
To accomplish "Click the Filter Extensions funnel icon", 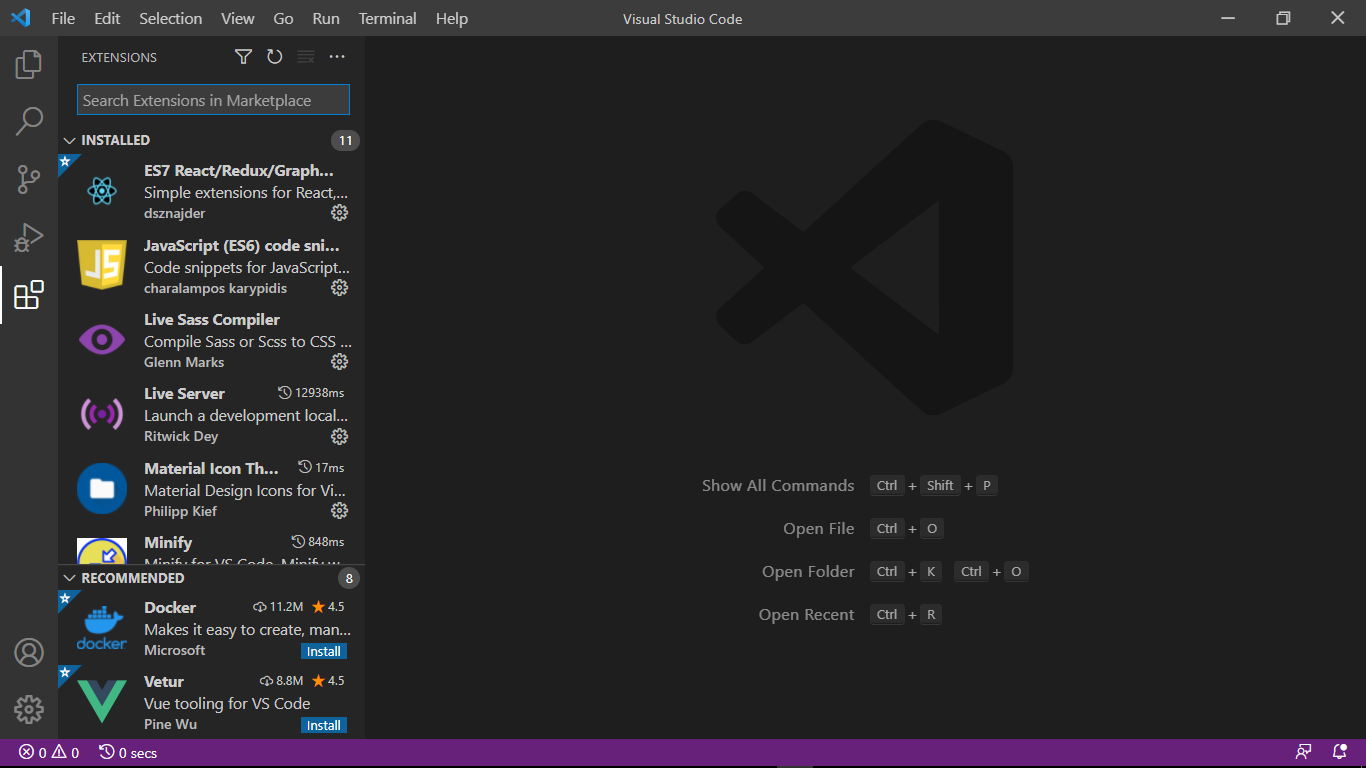I will coord(243,57).
